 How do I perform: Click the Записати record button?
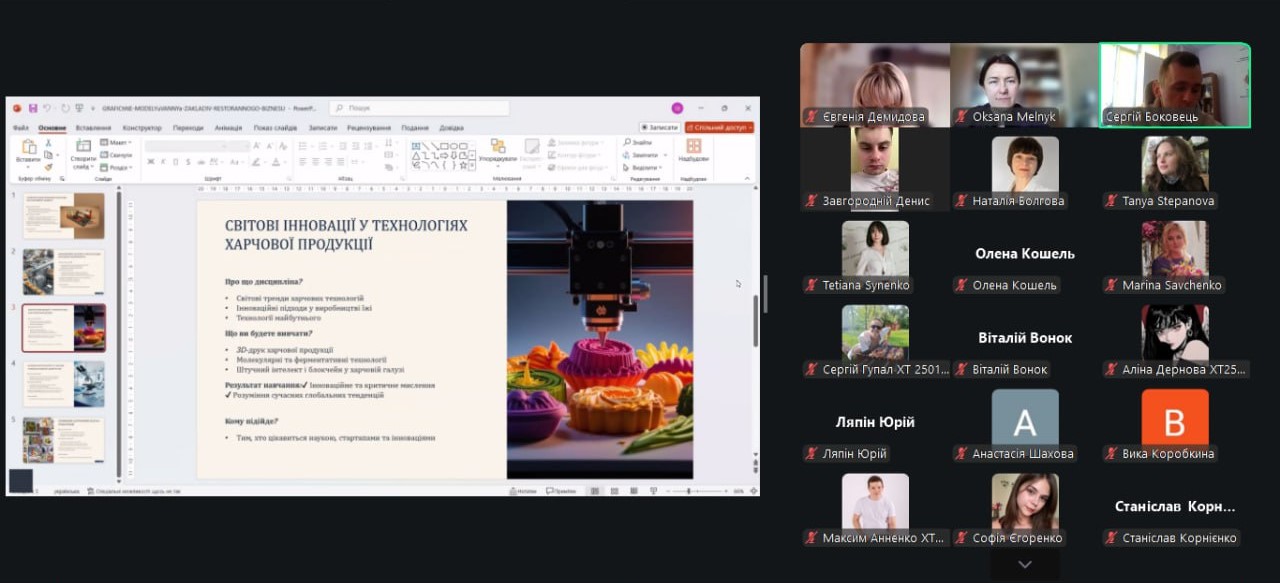click(659, 128)
